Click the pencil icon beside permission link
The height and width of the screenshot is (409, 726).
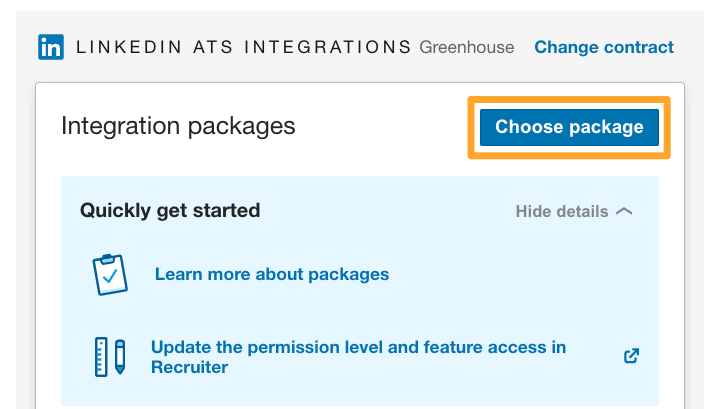tap(120, 357)
